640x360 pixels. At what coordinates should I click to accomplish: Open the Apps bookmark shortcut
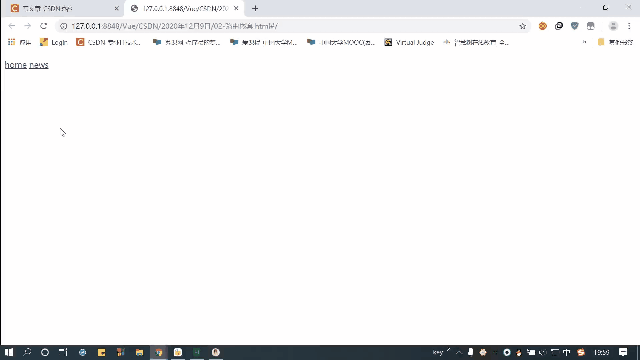(x=19, y=42)
